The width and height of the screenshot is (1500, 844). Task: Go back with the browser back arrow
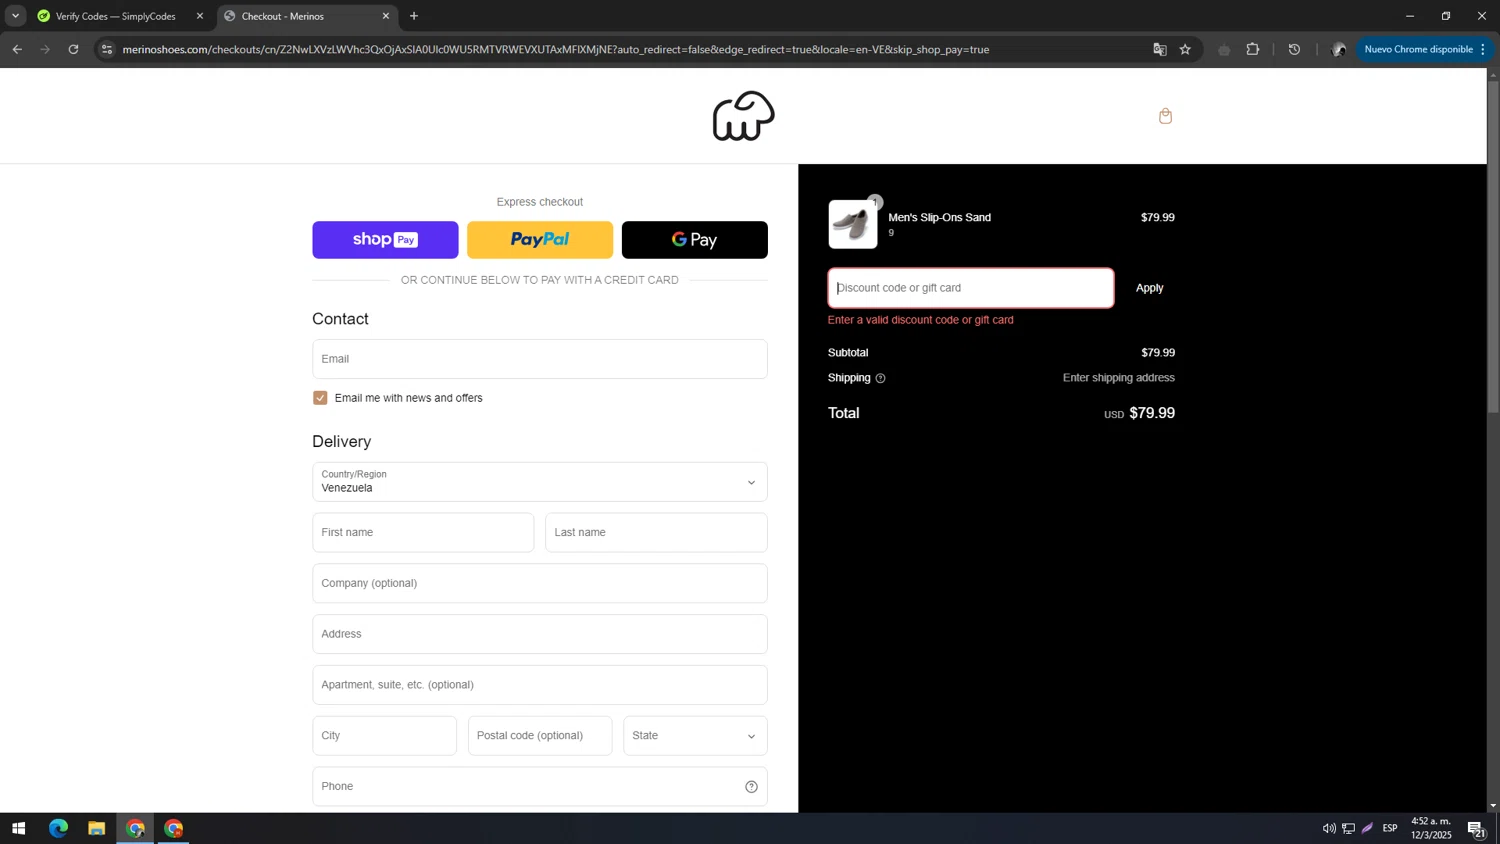coord(17,49)
